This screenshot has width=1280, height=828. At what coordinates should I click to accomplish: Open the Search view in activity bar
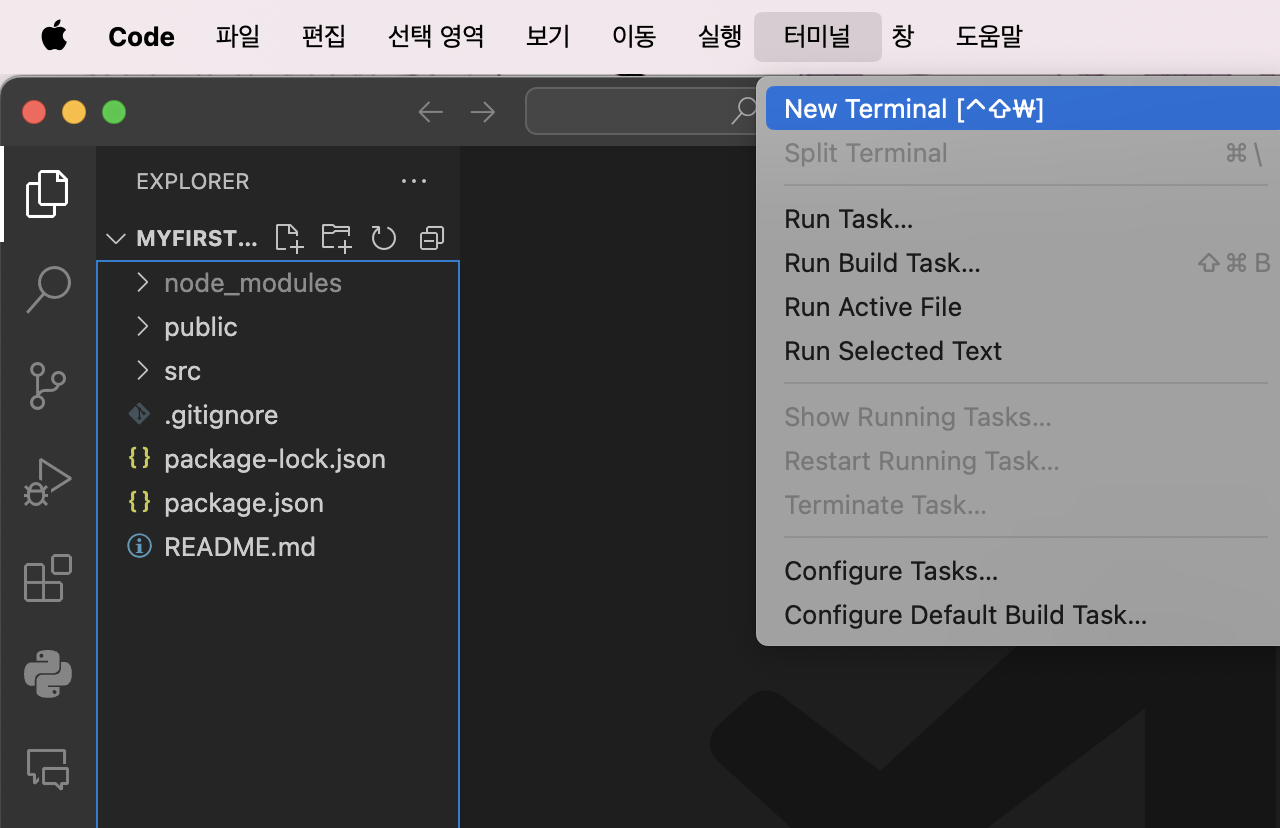pos(47,289)
